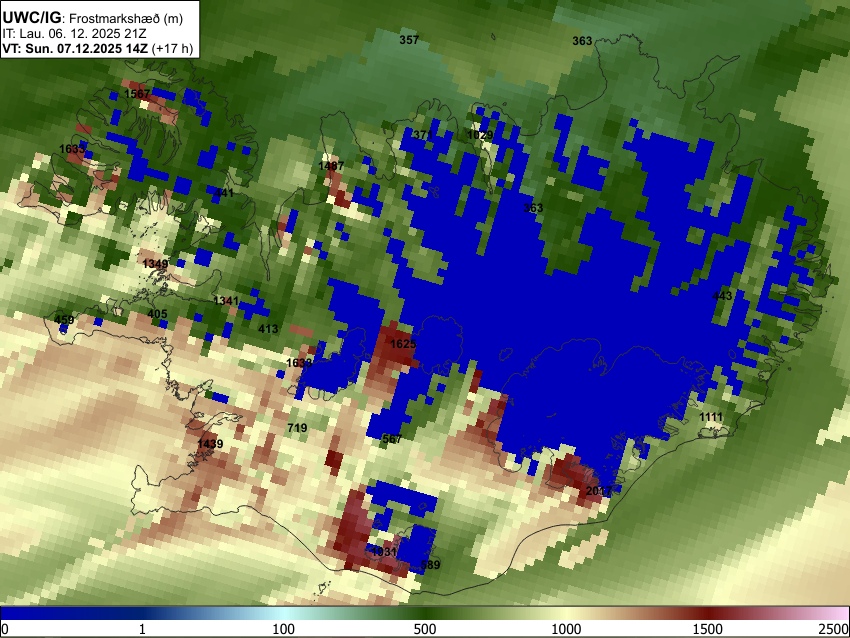Click the map value 405
This screenshot has height=638, width=850.
(158, 314)
